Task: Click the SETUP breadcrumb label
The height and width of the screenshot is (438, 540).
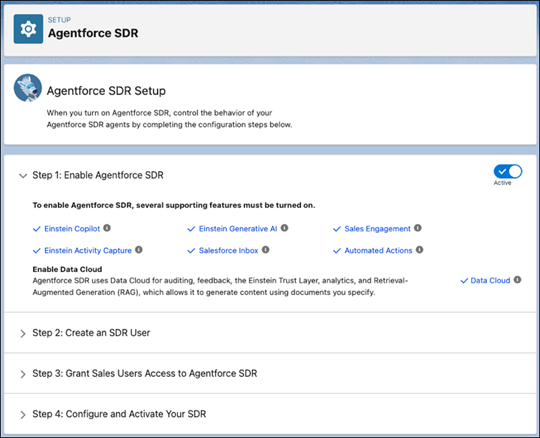Action: point(59,20)
